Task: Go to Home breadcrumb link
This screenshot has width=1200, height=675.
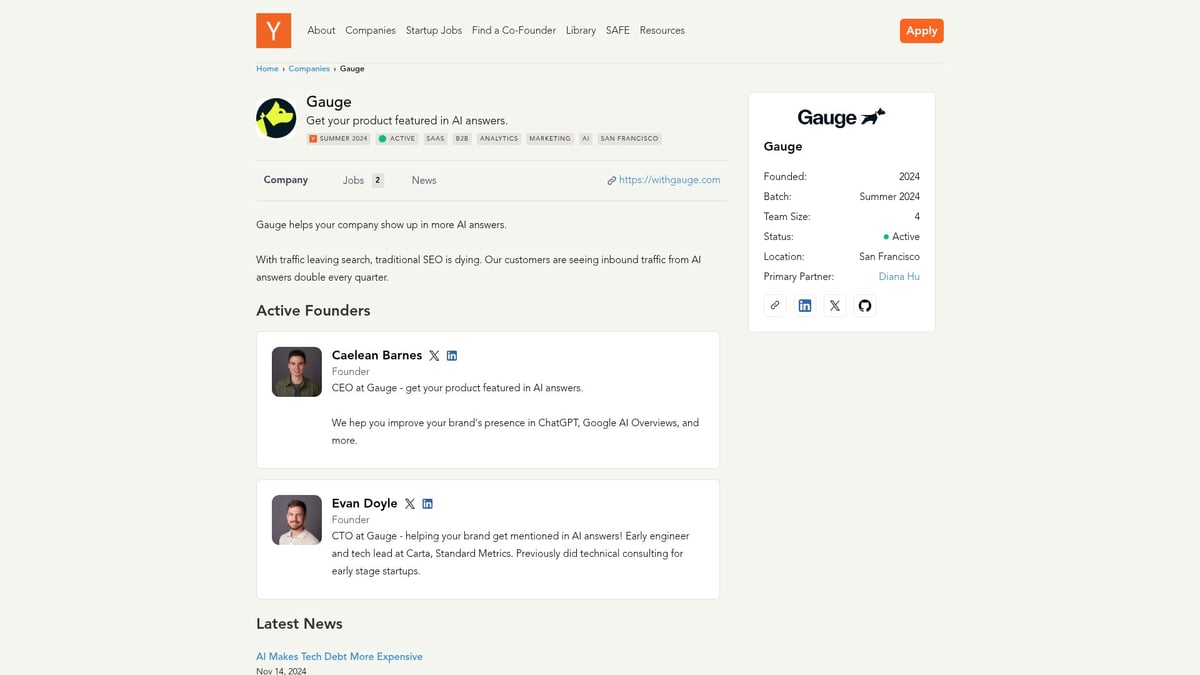Action: coord(267,69)
